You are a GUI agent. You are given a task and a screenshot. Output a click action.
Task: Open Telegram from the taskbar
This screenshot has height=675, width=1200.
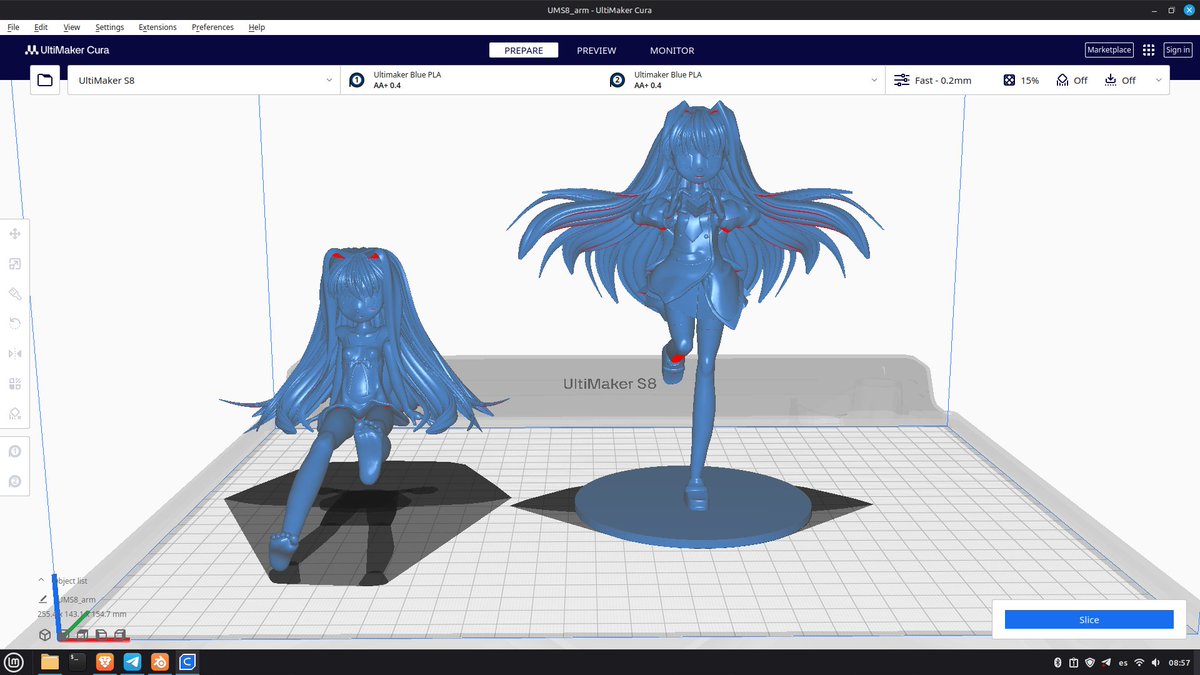132,662
